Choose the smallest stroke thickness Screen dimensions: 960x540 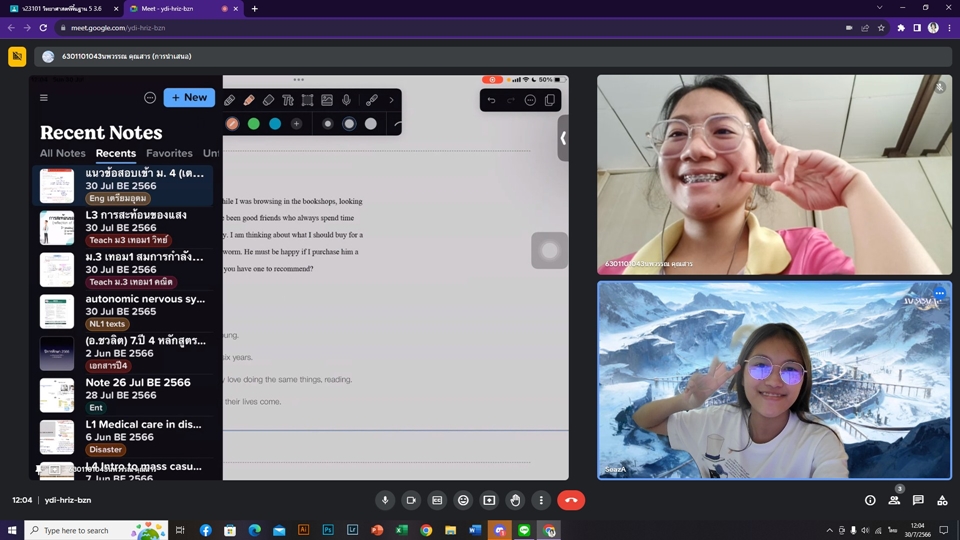pos(328,124)
